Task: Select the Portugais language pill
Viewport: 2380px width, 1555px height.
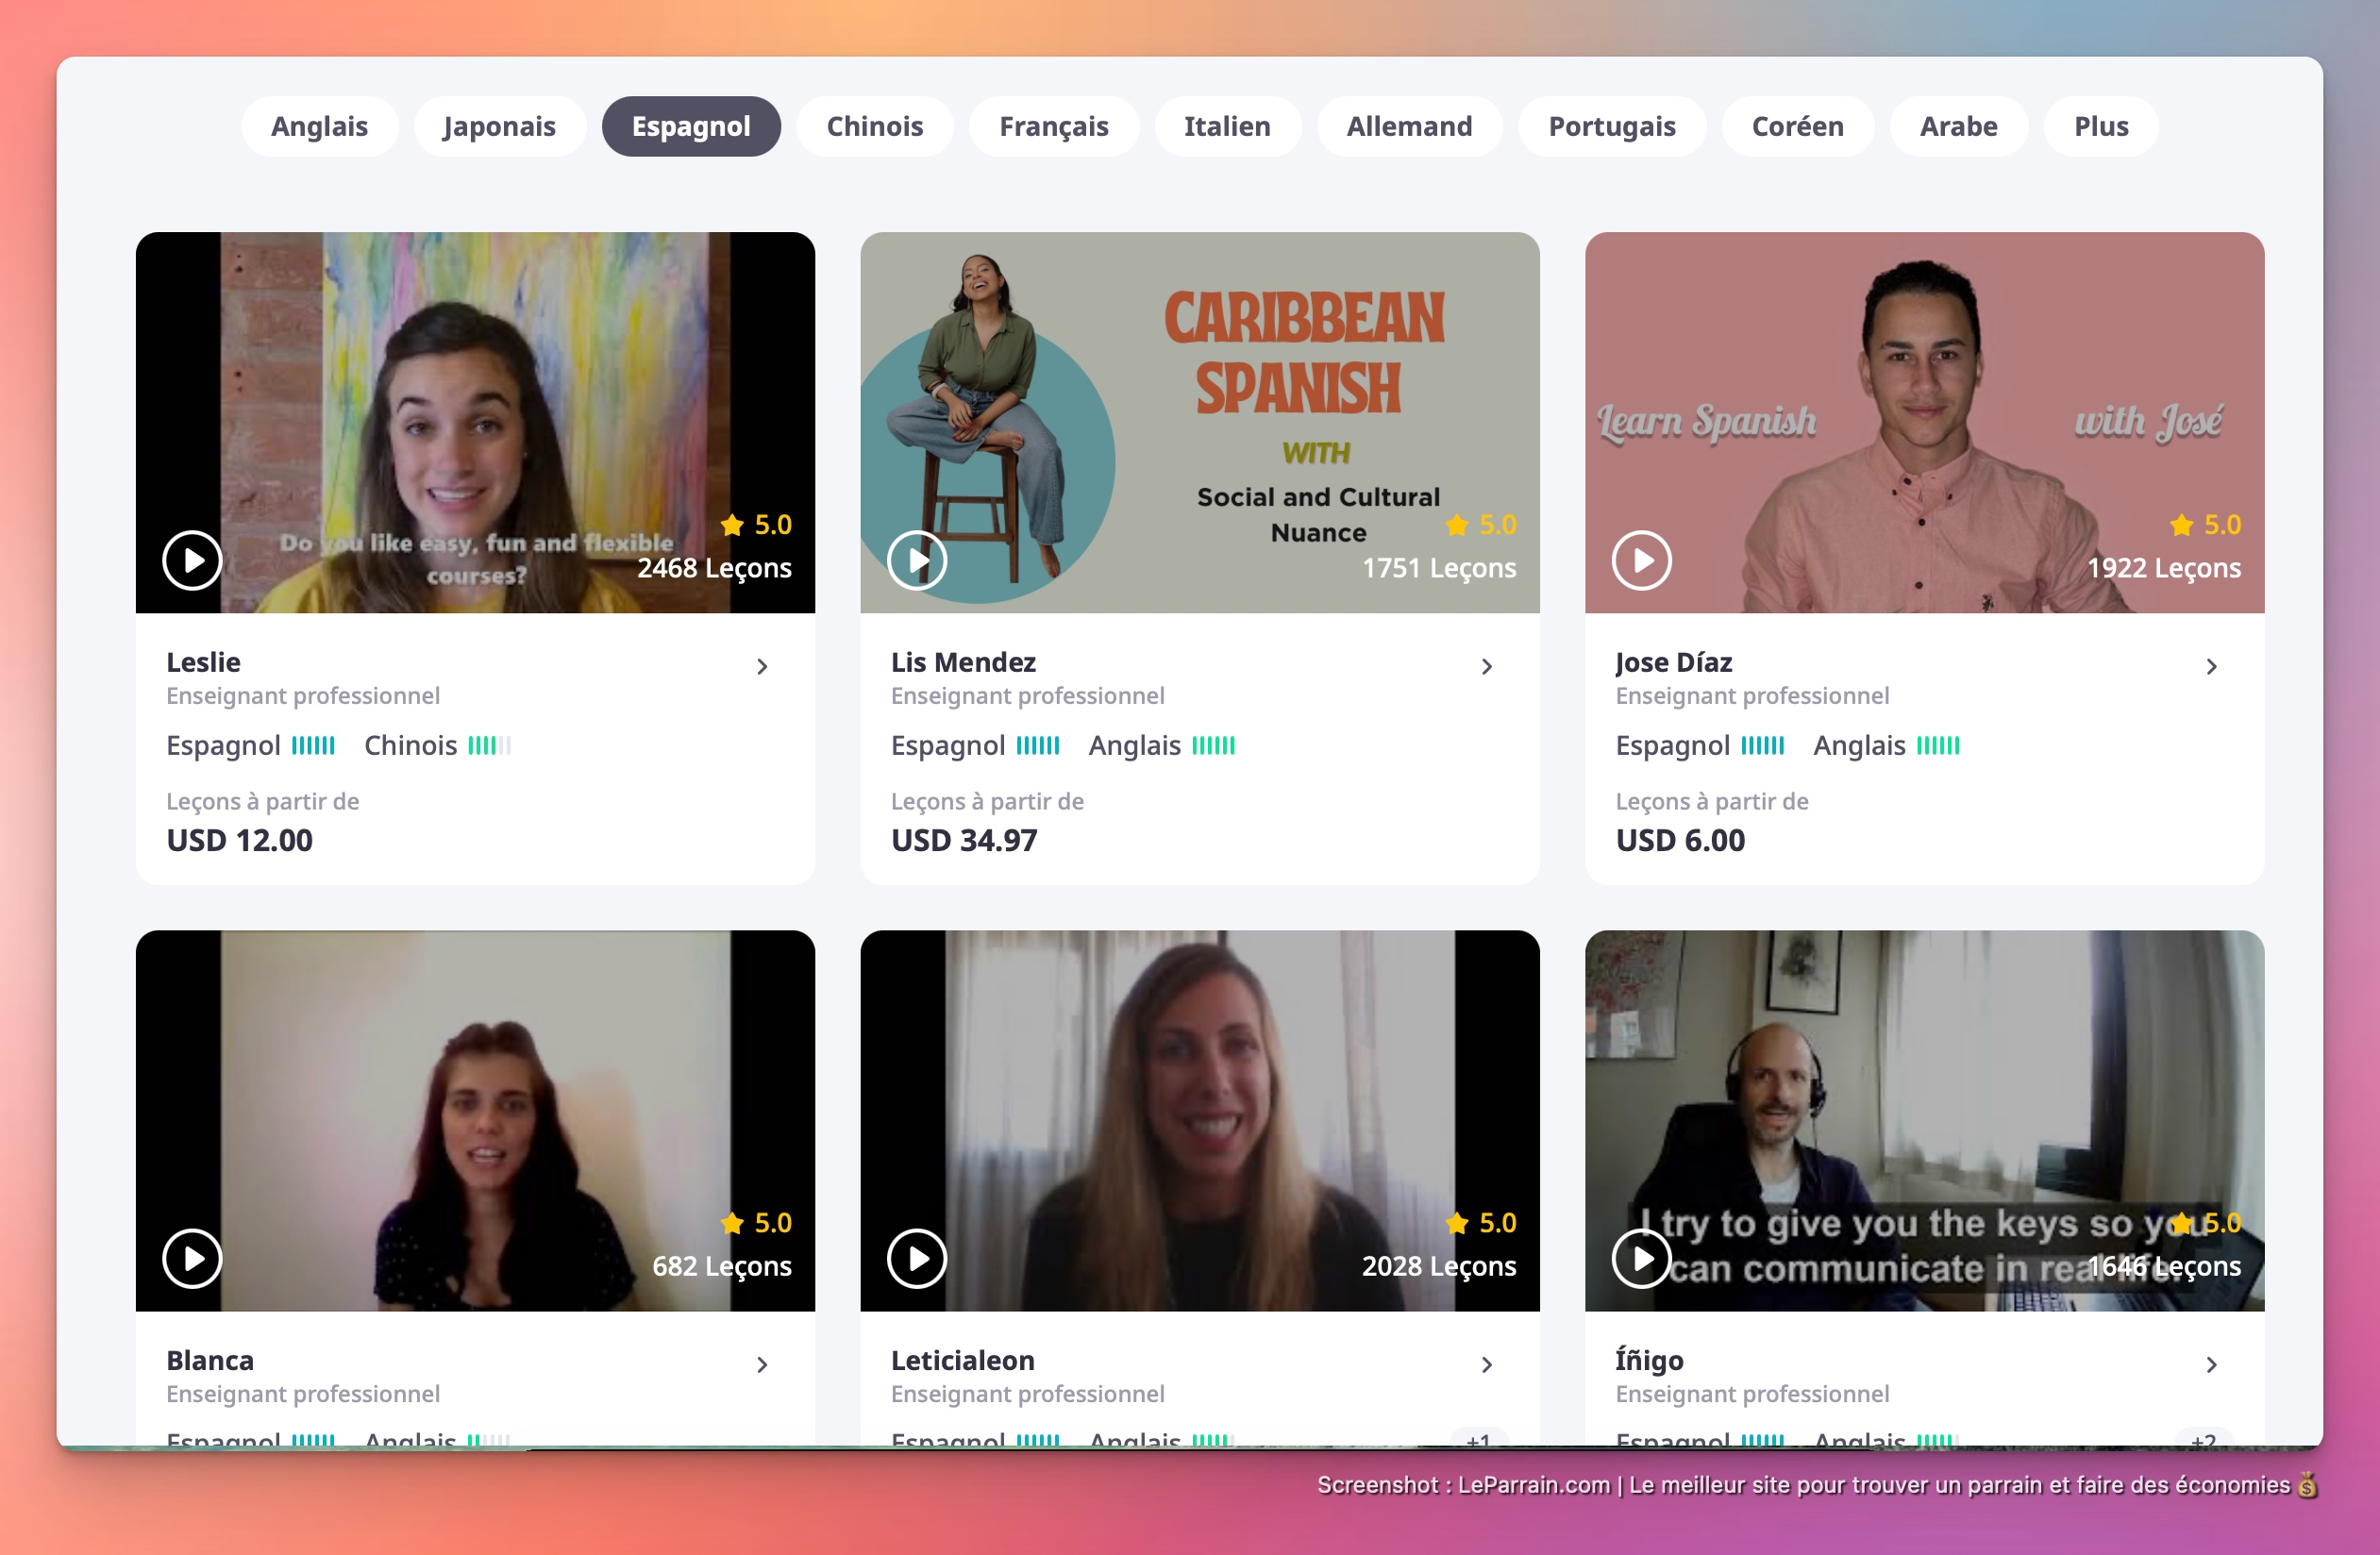Action: click(1611, 126)
